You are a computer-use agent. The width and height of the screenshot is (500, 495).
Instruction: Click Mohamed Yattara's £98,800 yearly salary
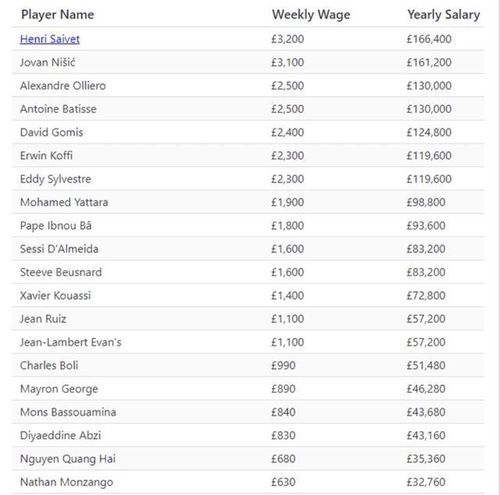(426, 202)
